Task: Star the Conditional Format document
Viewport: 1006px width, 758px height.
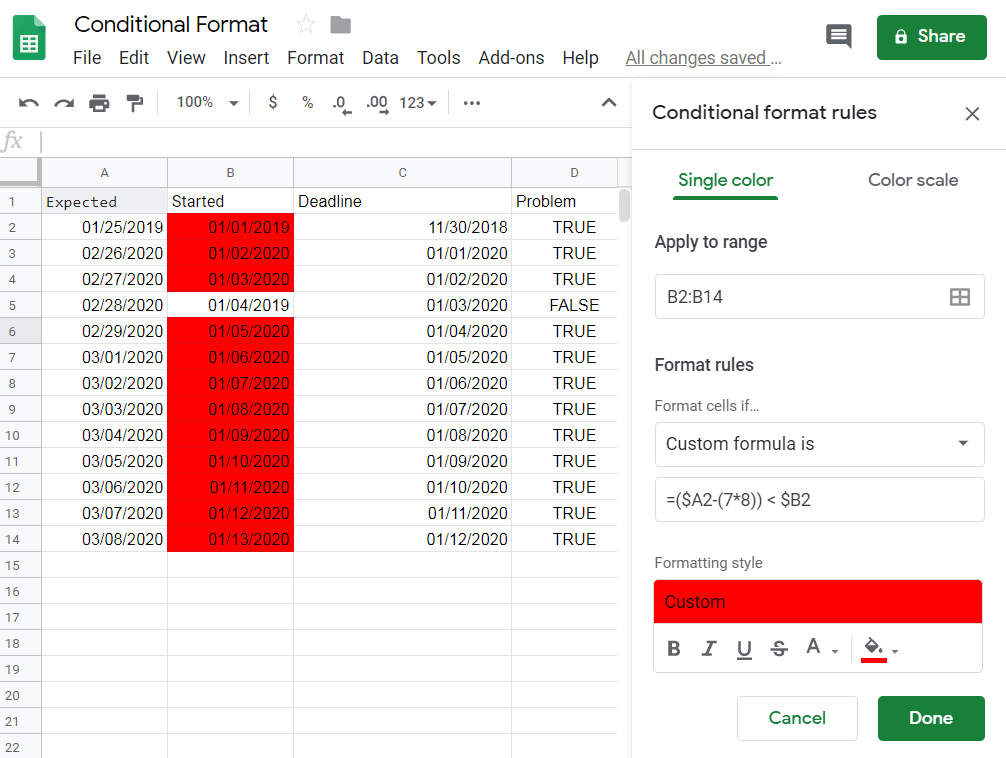Action: [x=305, y=24]
